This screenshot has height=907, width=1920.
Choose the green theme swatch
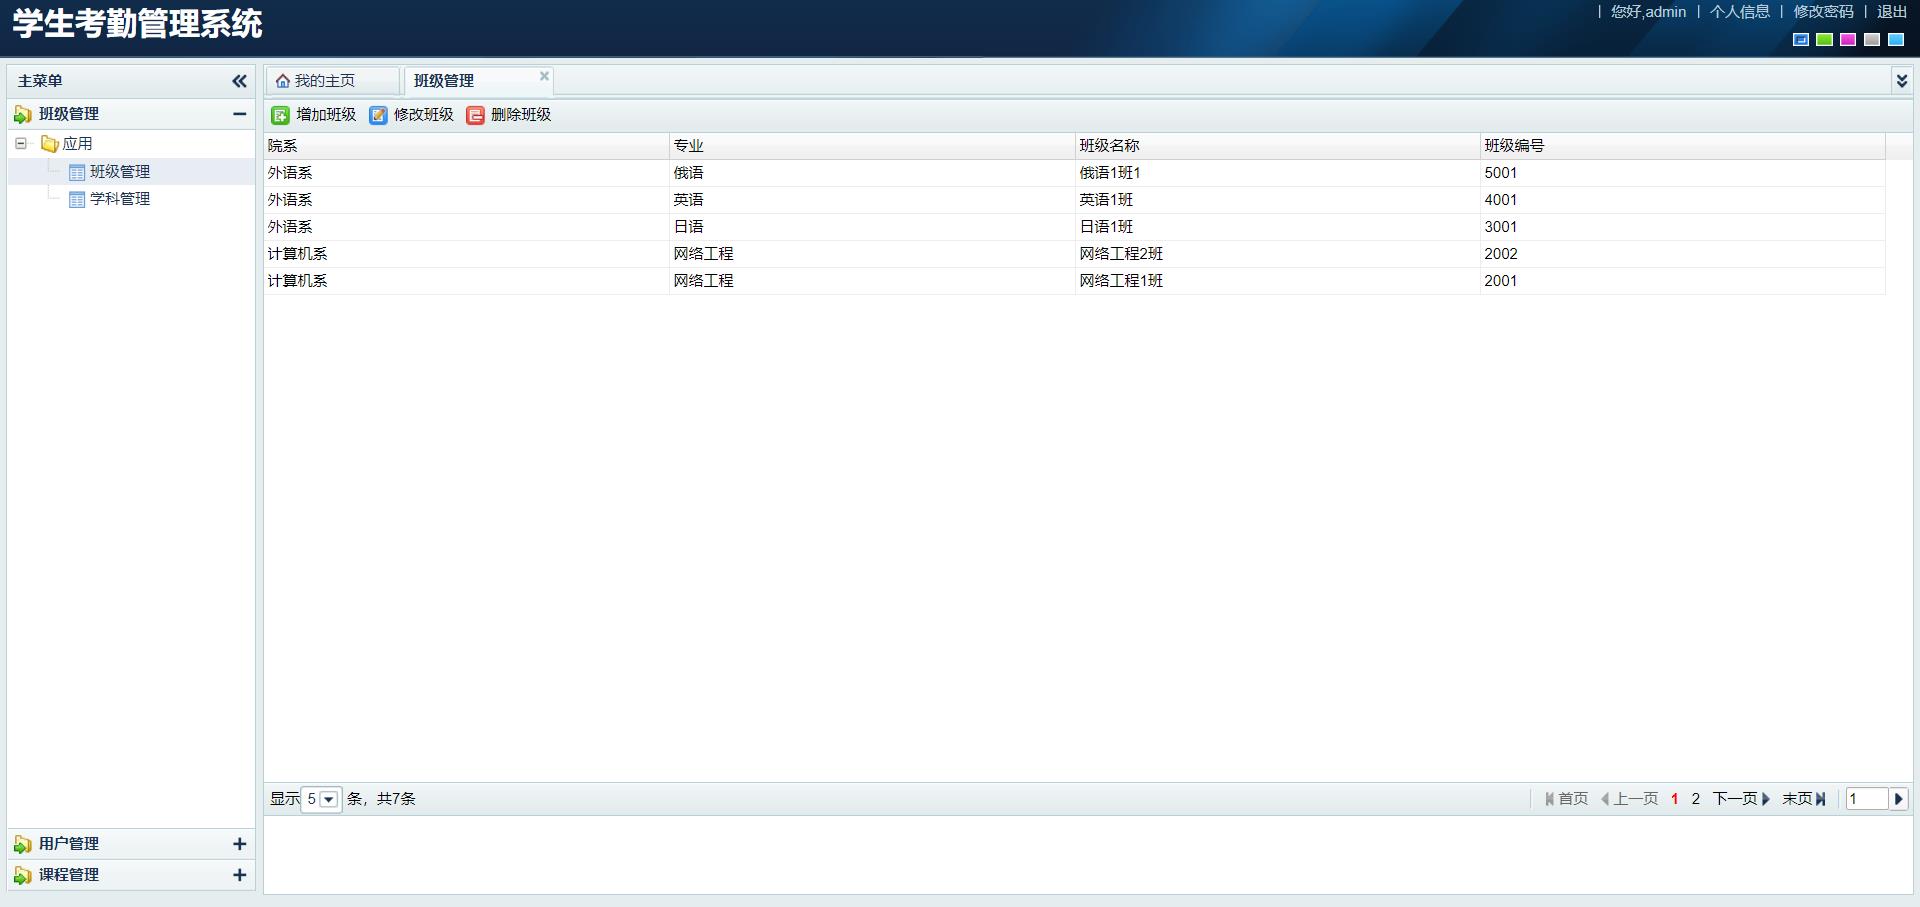pyautogui.click(x=1825, y=40)
